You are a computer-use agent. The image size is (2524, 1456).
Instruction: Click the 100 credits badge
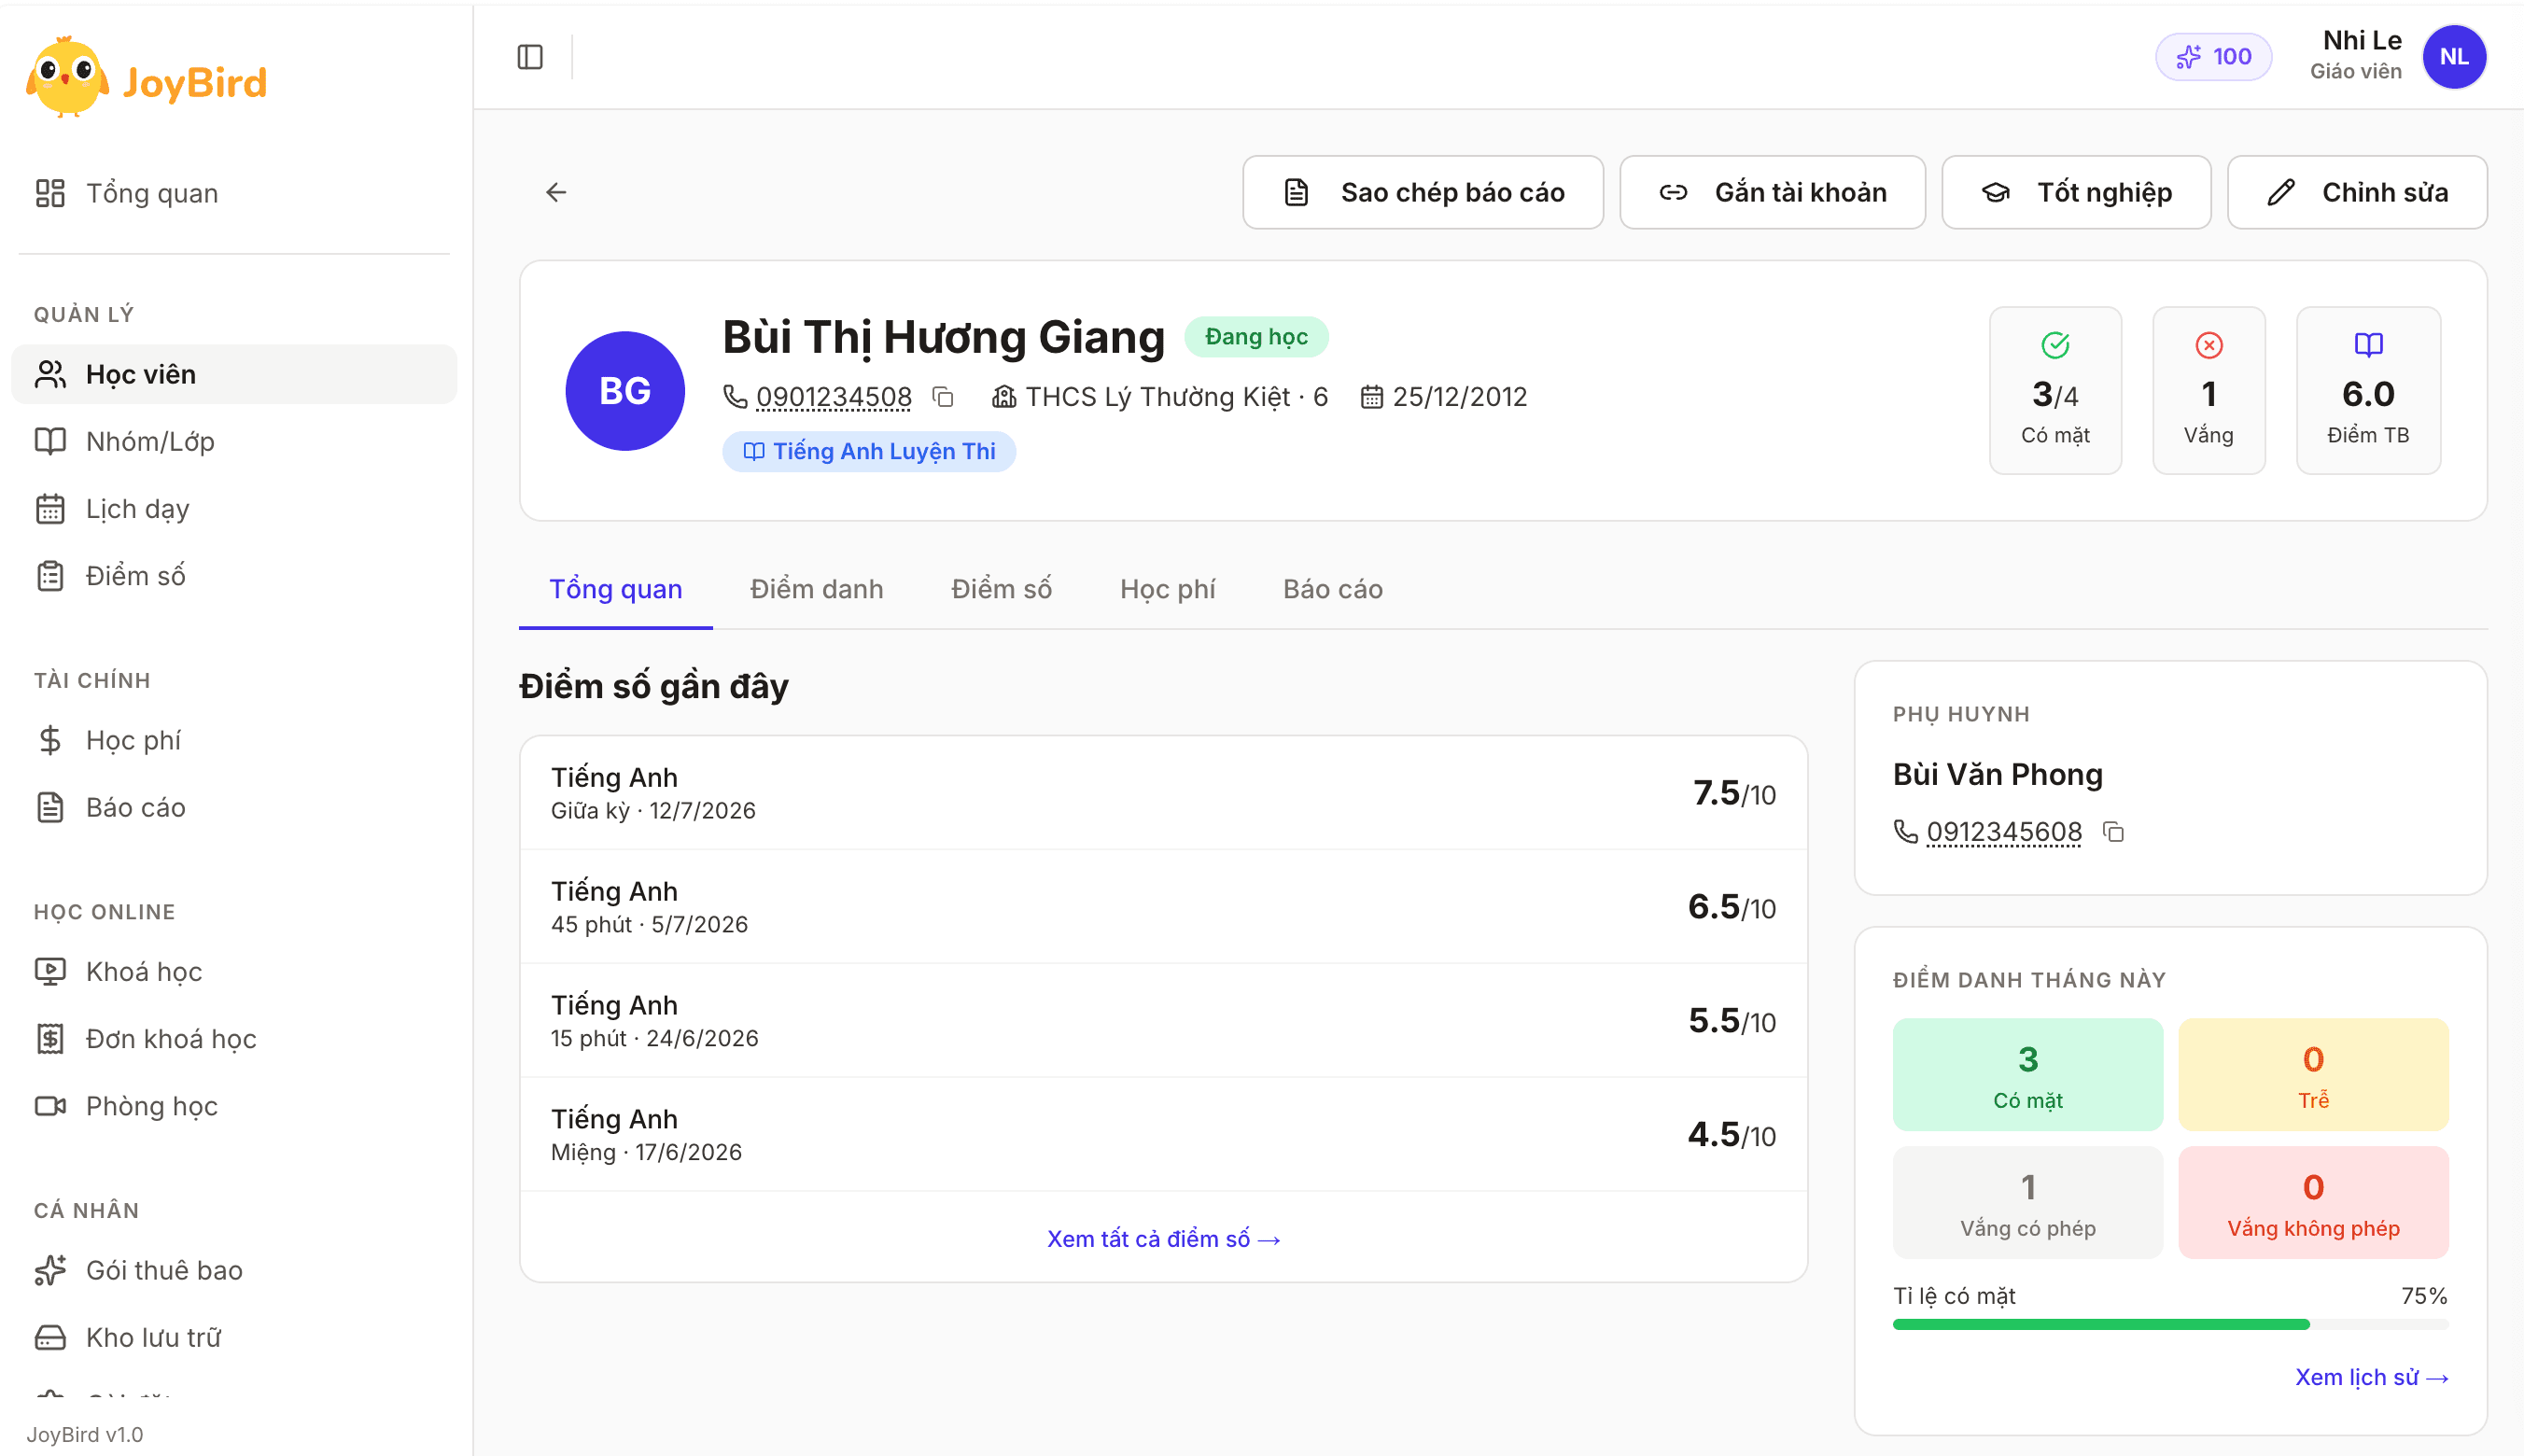2213,57
